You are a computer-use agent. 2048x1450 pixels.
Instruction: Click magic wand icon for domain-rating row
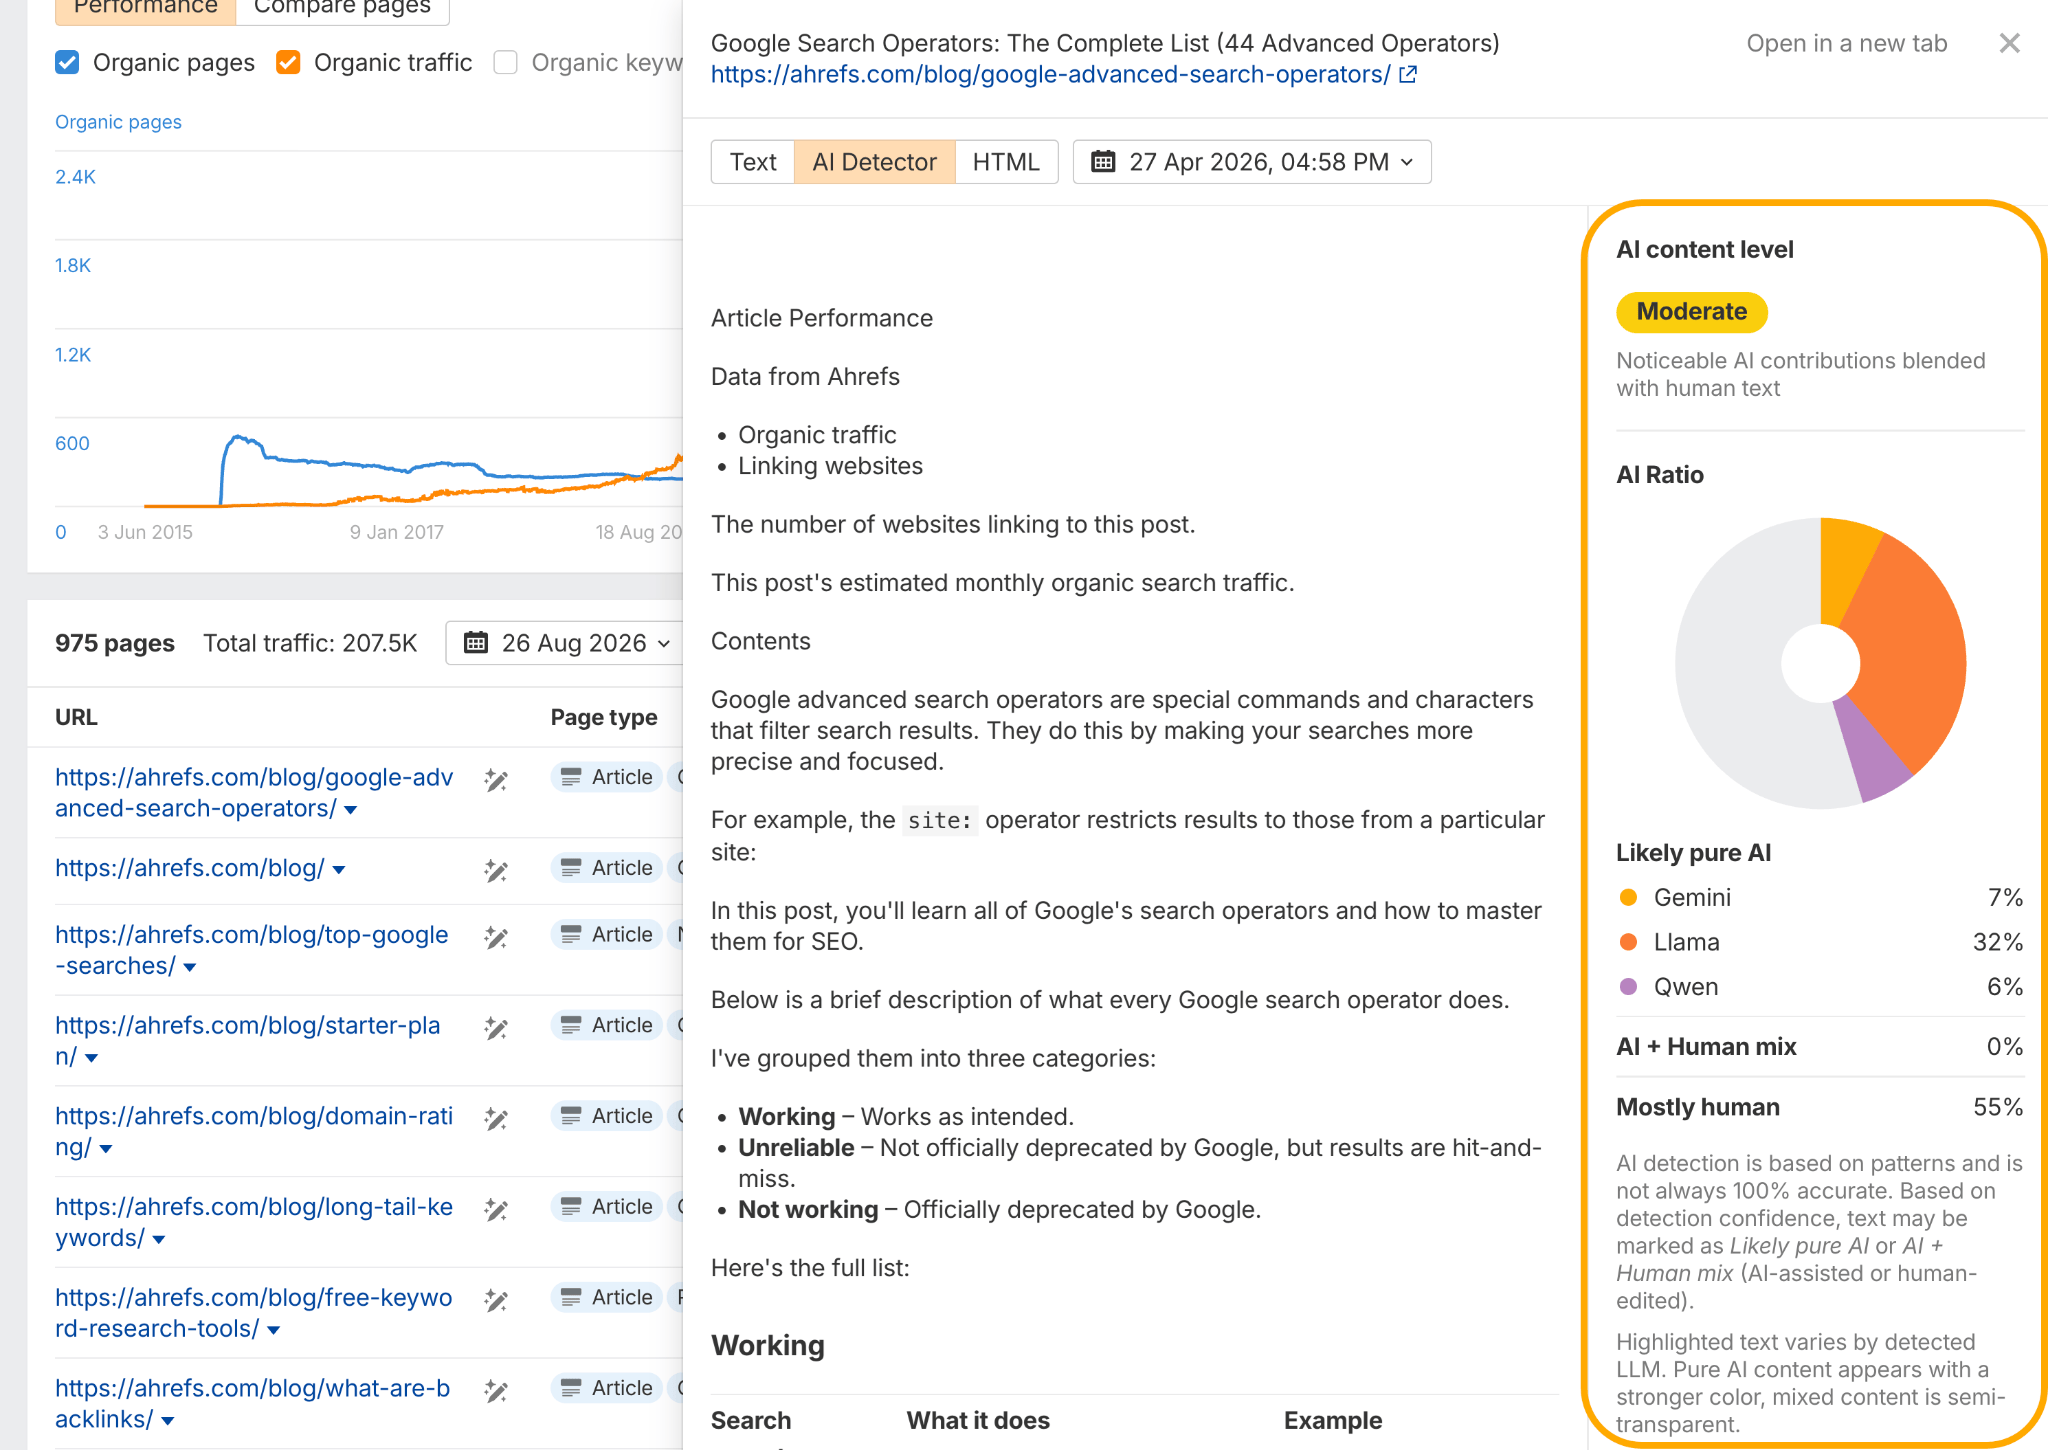[x=496, y=1119]
